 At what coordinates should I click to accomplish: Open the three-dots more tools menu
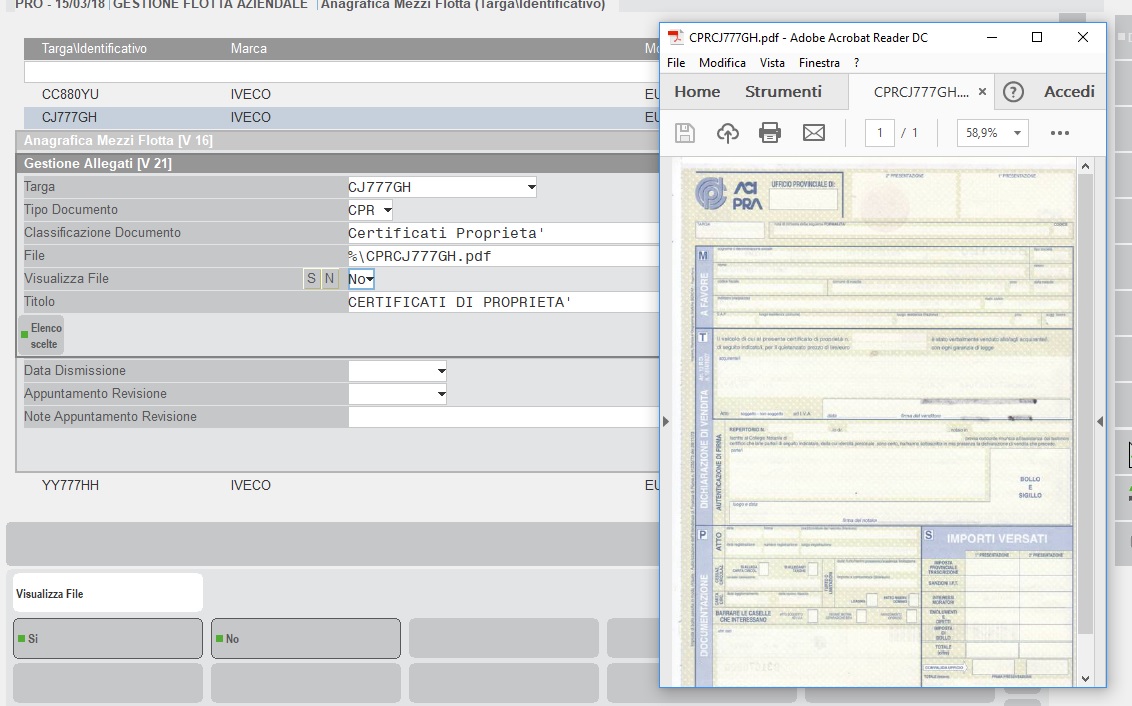[x=1060, y=133]
